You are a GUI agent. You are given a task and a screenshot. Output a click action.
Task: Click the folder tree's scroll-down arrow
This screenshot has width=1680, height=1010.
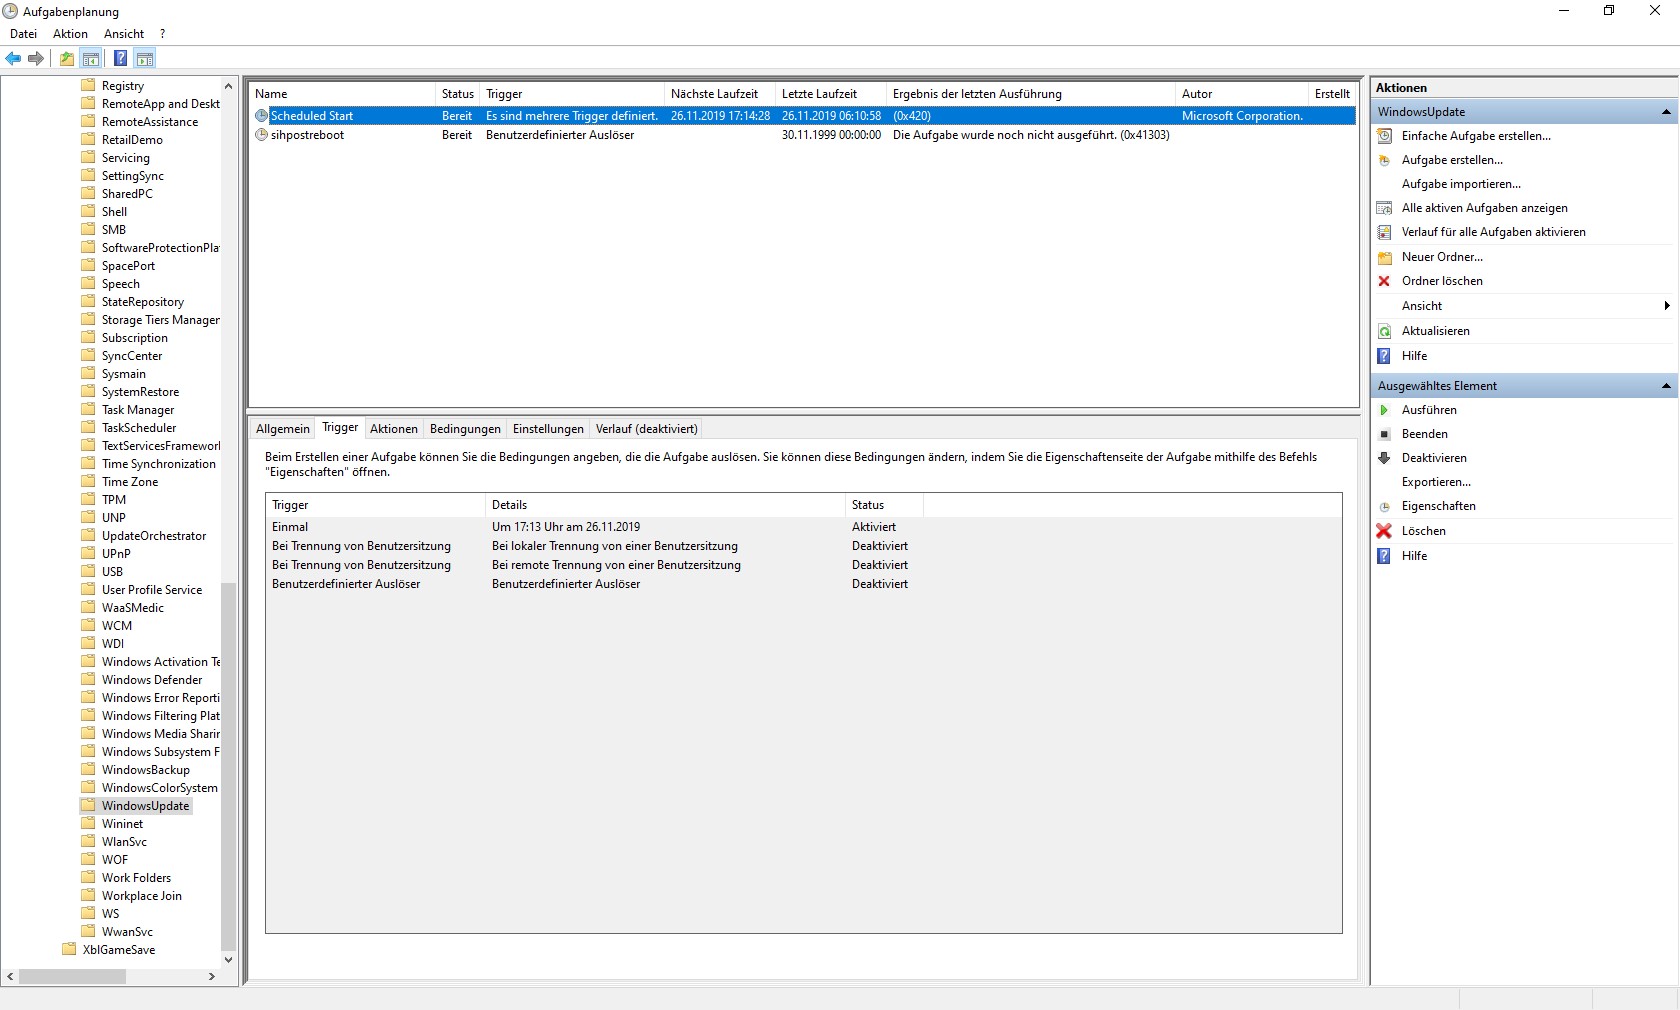pos(228,960)
